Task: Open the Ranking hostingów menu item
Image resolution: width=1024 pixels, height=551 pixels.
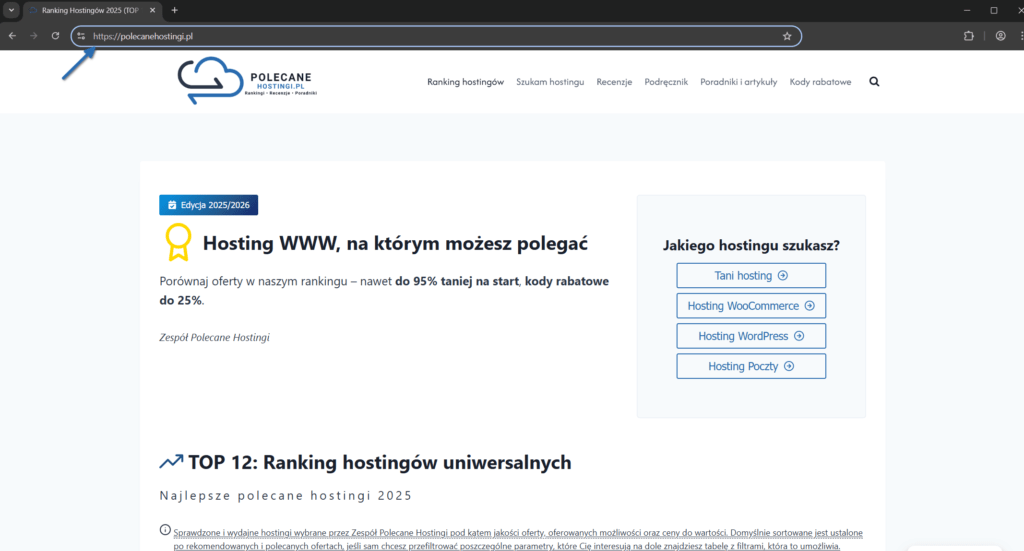Action: pyautogui.click(x=465, y=82)
